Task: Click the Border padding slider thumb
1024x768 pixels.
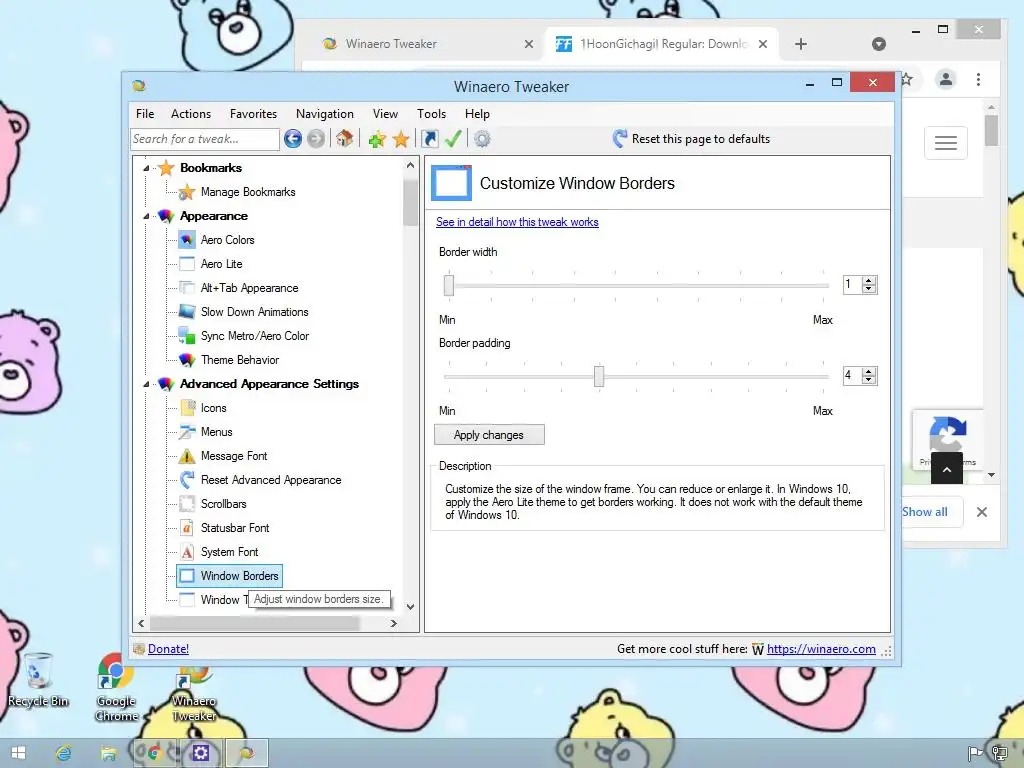Action: [x=599, y=376]
